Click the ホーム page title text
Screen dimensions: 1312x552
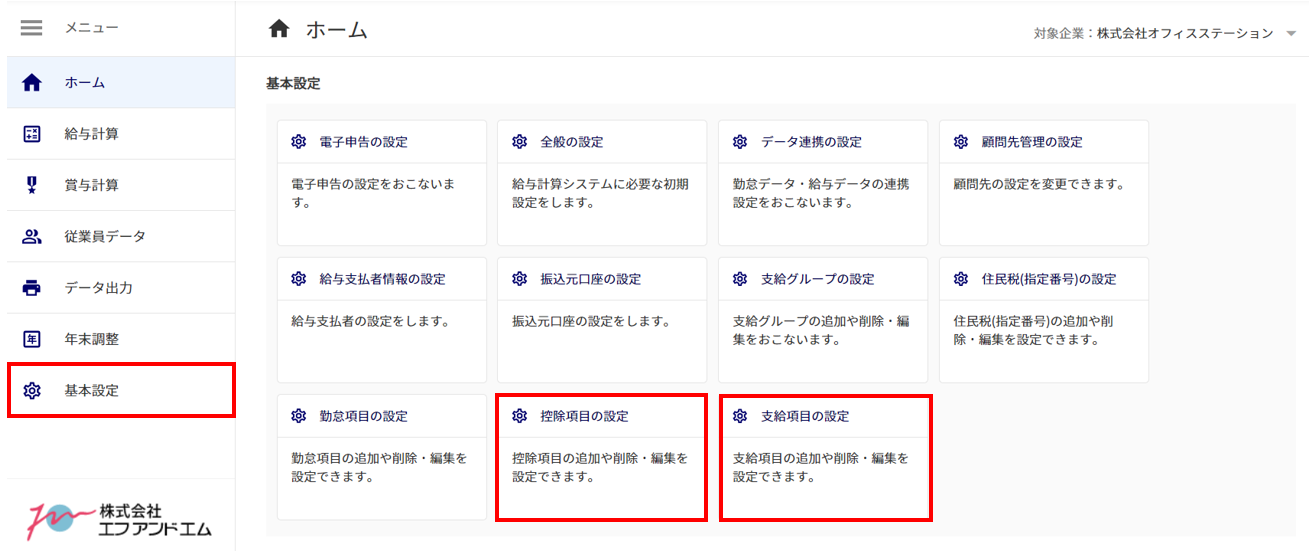tap(337, 30)
